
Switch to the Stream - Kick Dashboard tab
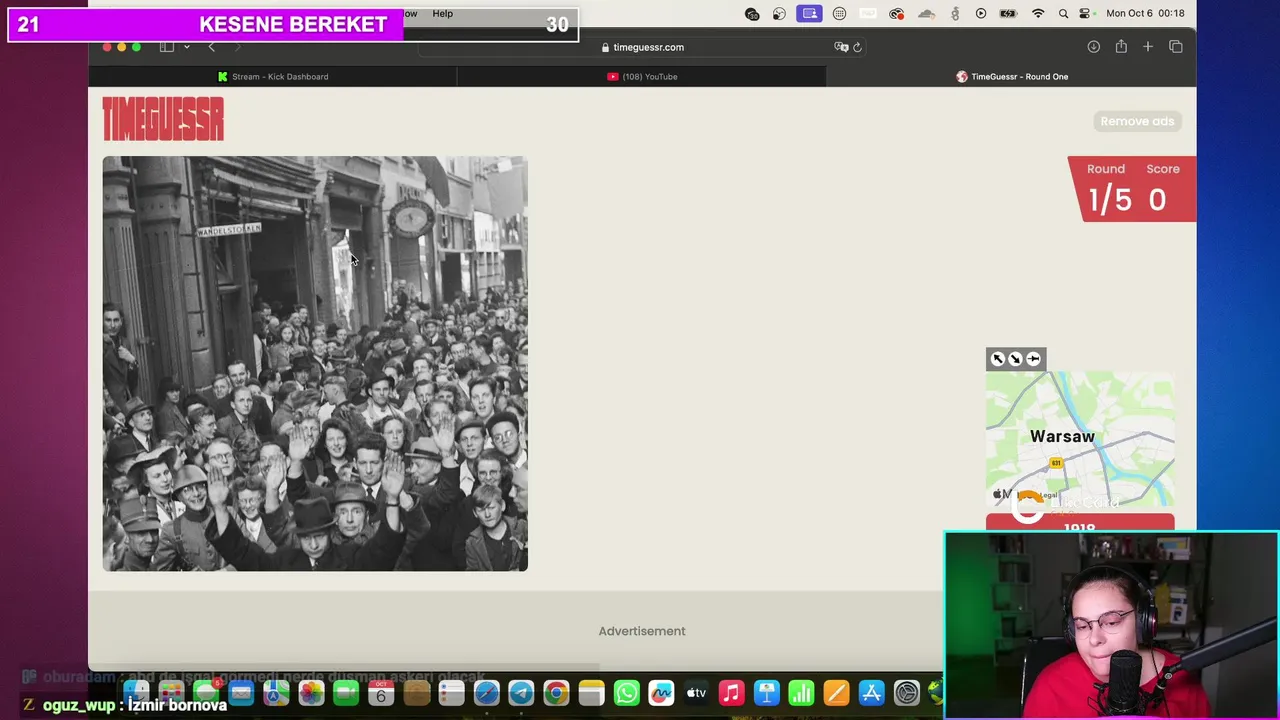pyautogui.click(x=273, y=76)
